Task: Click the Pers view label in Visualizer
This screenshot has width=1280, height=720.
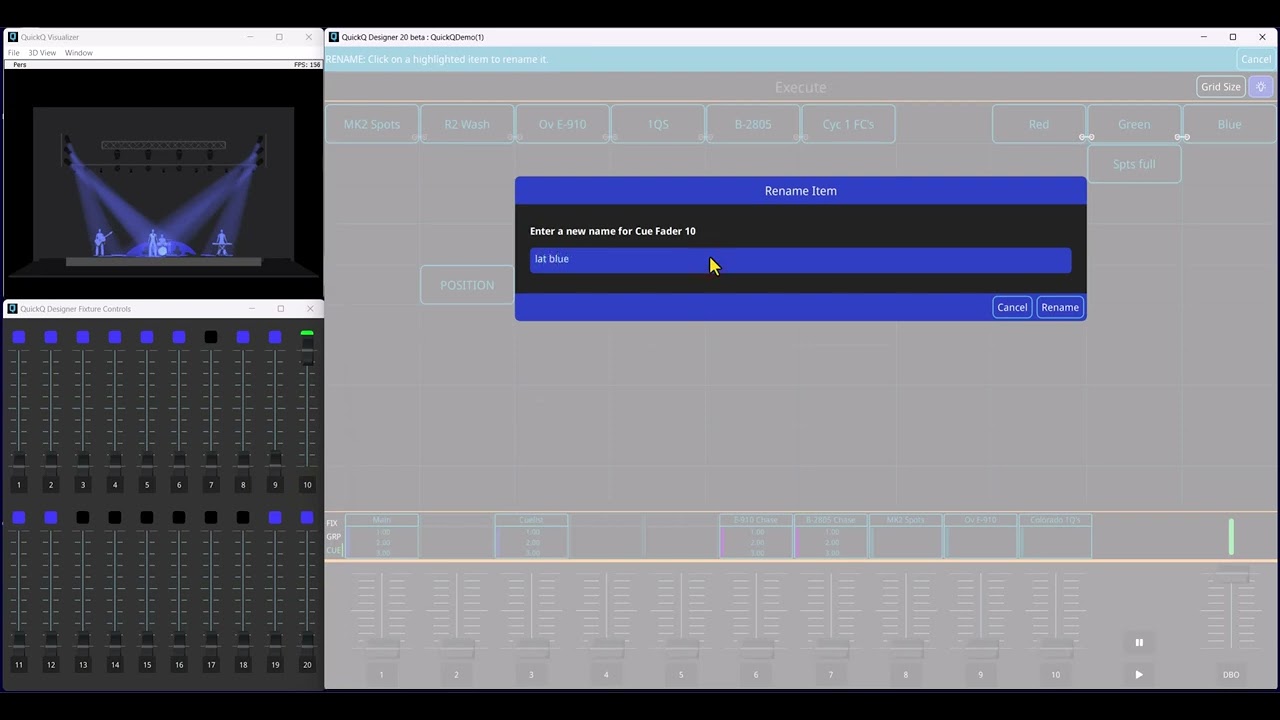Action: click(x=20, y=65)
